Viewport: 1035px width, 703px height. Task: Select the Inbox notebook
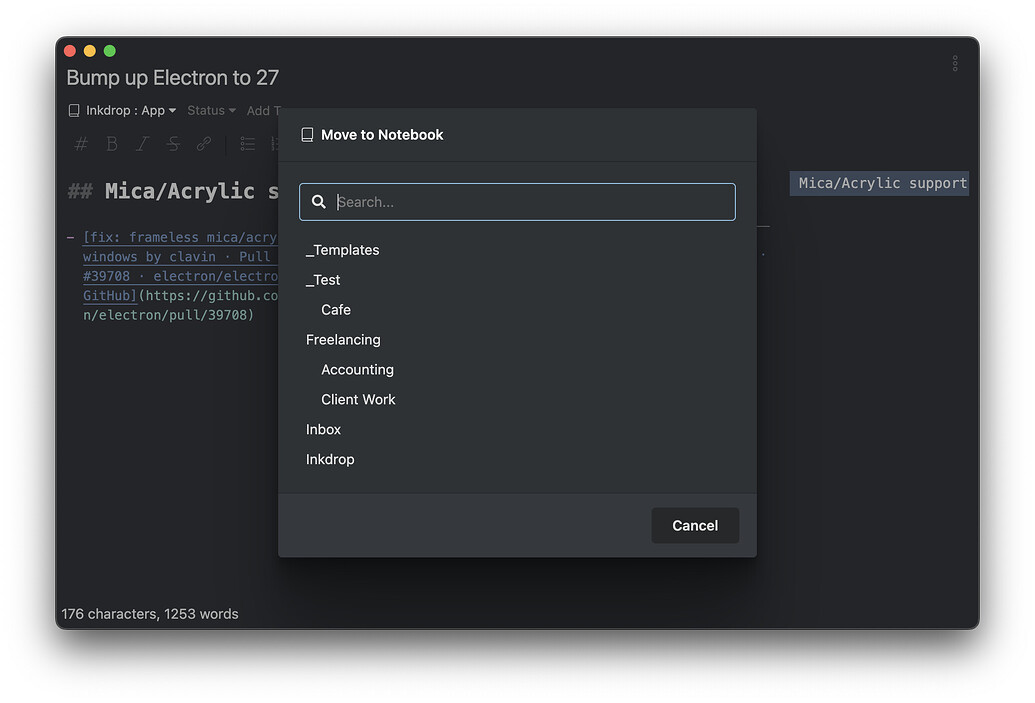(x=323, y=429)
